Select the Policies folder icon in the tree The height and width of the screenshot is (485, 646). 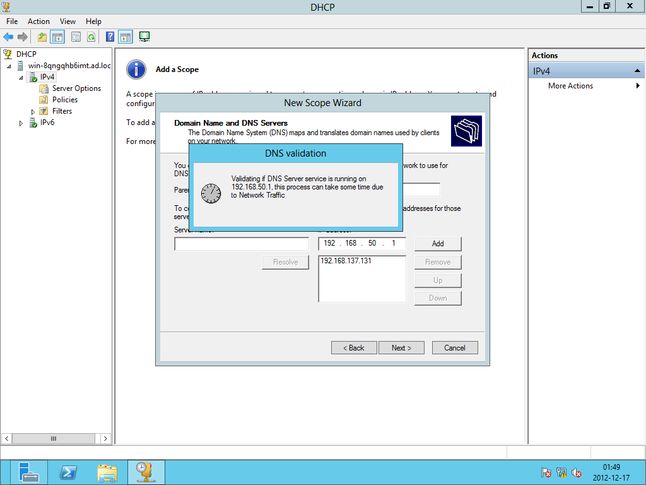[x=44, y=100]
